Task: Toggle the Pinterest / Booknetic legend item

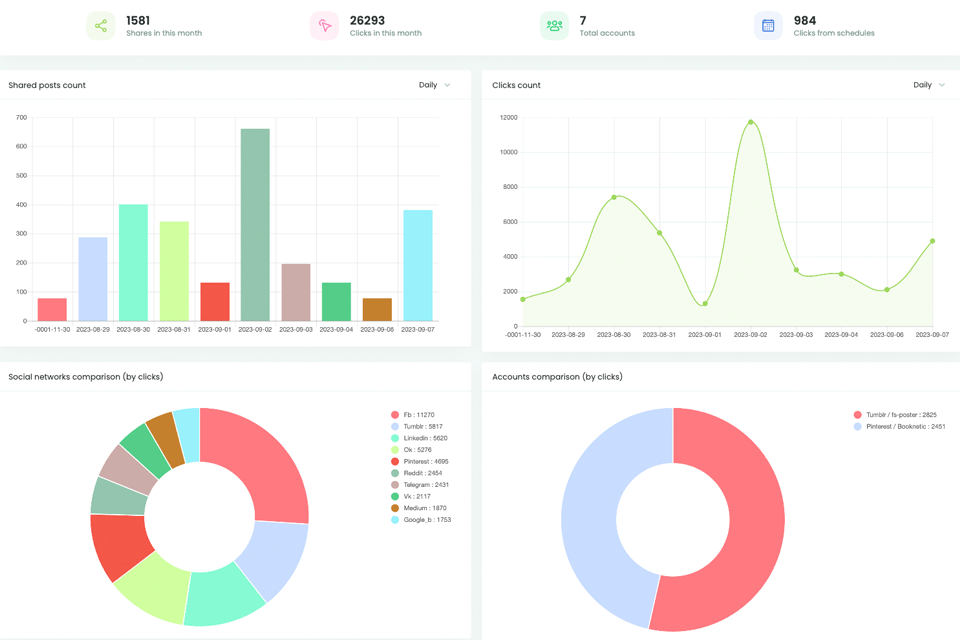Action: 899,426
